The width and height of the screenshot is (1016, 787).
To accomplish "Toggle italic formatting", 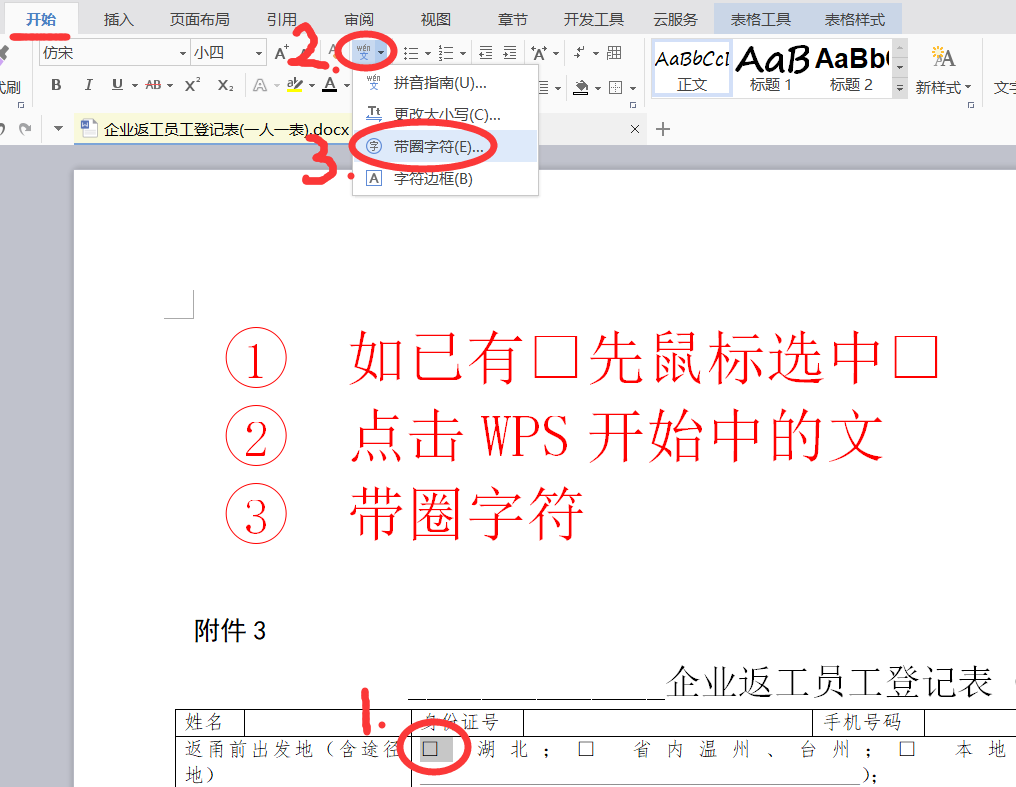I will click(x=88, y=85).
